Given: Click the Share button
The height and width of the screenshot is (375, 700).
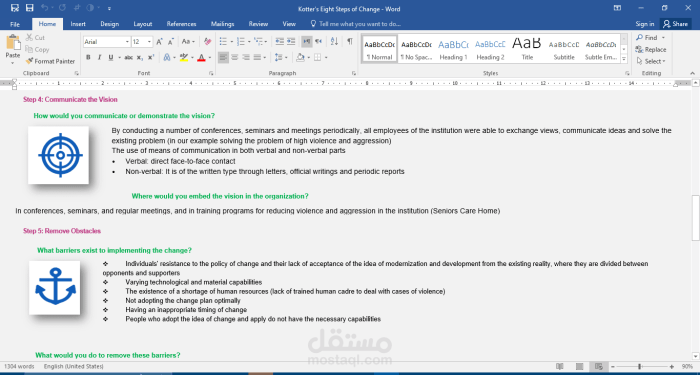Looking at the screenshot, I should tap(676, 24).
